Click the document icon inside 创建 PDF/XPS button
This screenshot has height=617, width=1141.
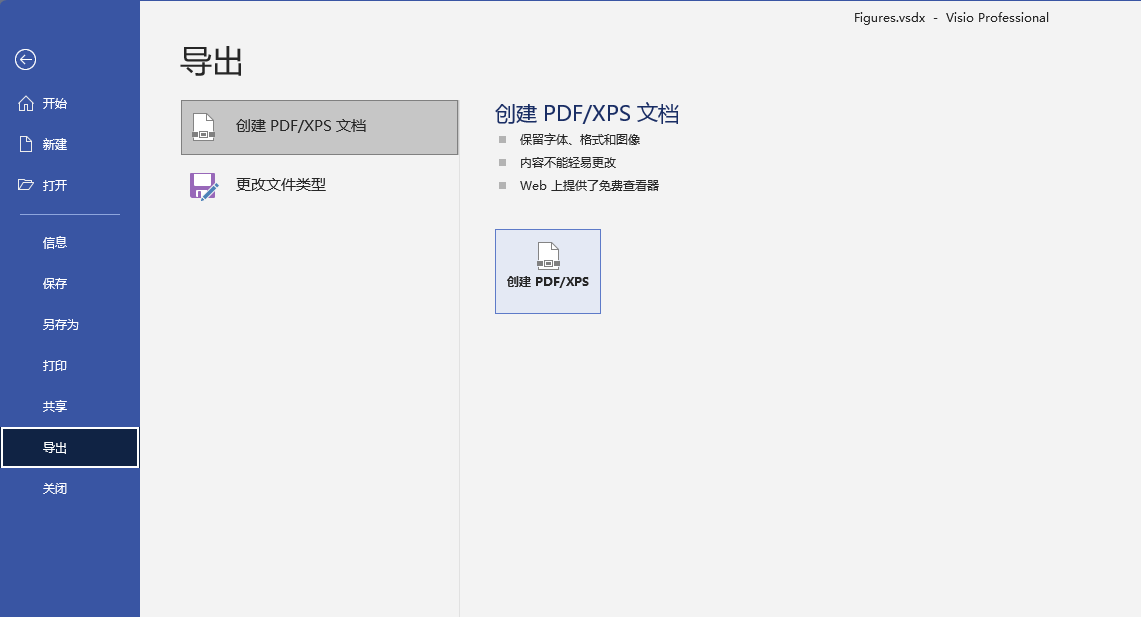[x=548, y=255]
